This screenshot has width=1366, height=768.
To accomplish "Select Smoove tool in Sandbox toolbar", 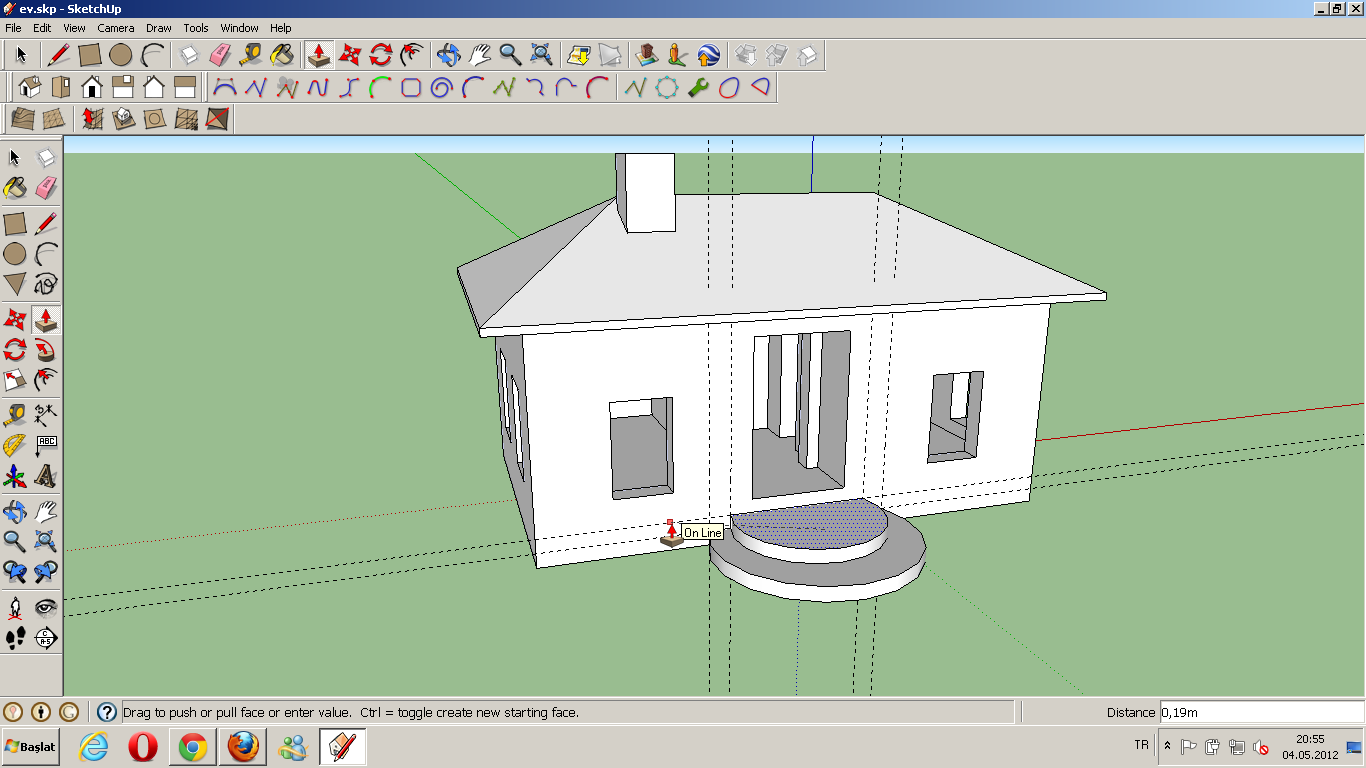I will coord(92,120).
